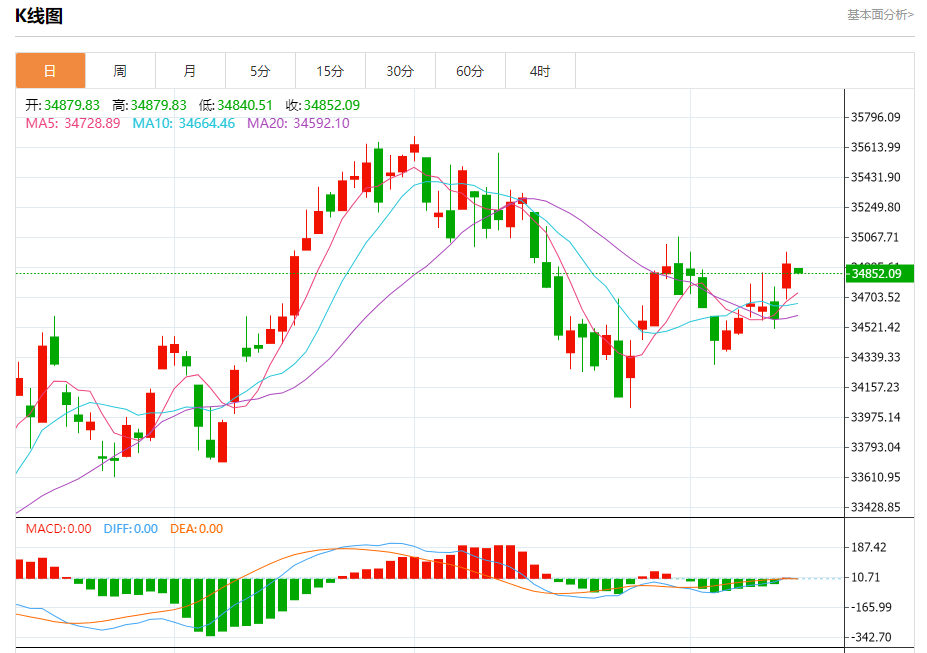Open the 基本面分析> link
The width and height of the screenshot is (927, 653).
click(x=880, y=15)
